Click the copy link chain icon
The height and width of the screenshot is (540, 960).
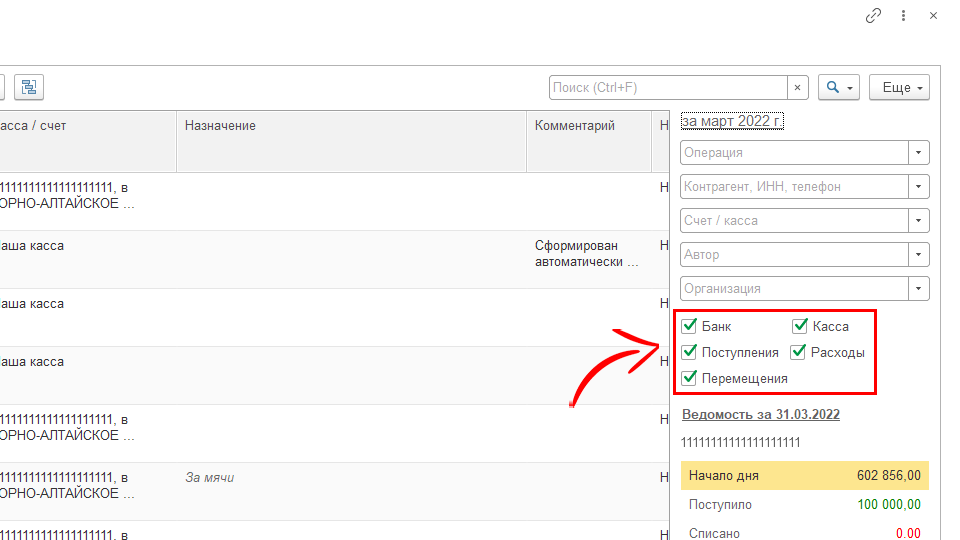click(873, 16)
